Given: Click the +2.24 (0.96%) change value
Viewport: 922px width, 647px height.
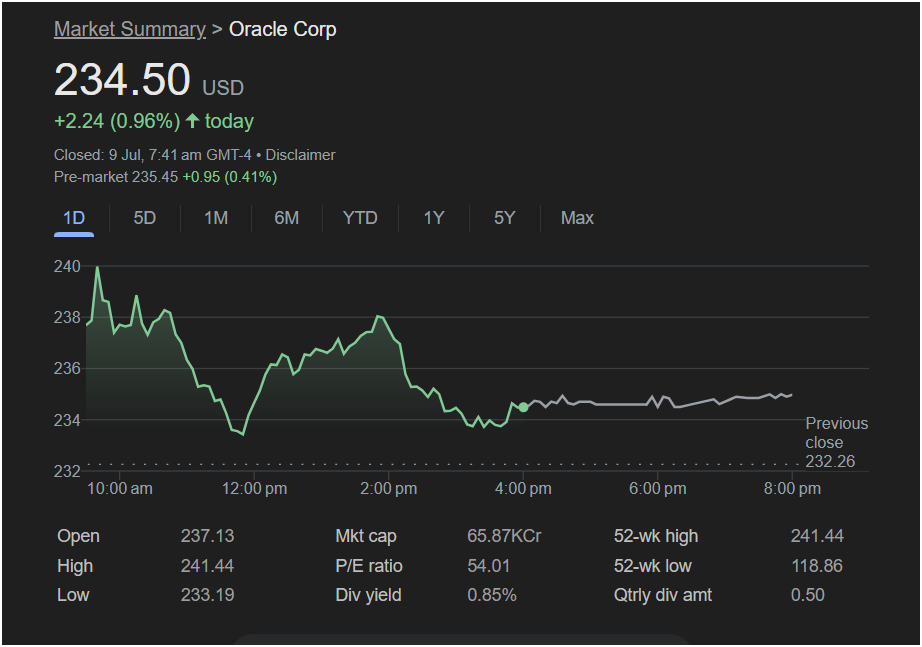Looking at the screenshot, I should point(117,121).
